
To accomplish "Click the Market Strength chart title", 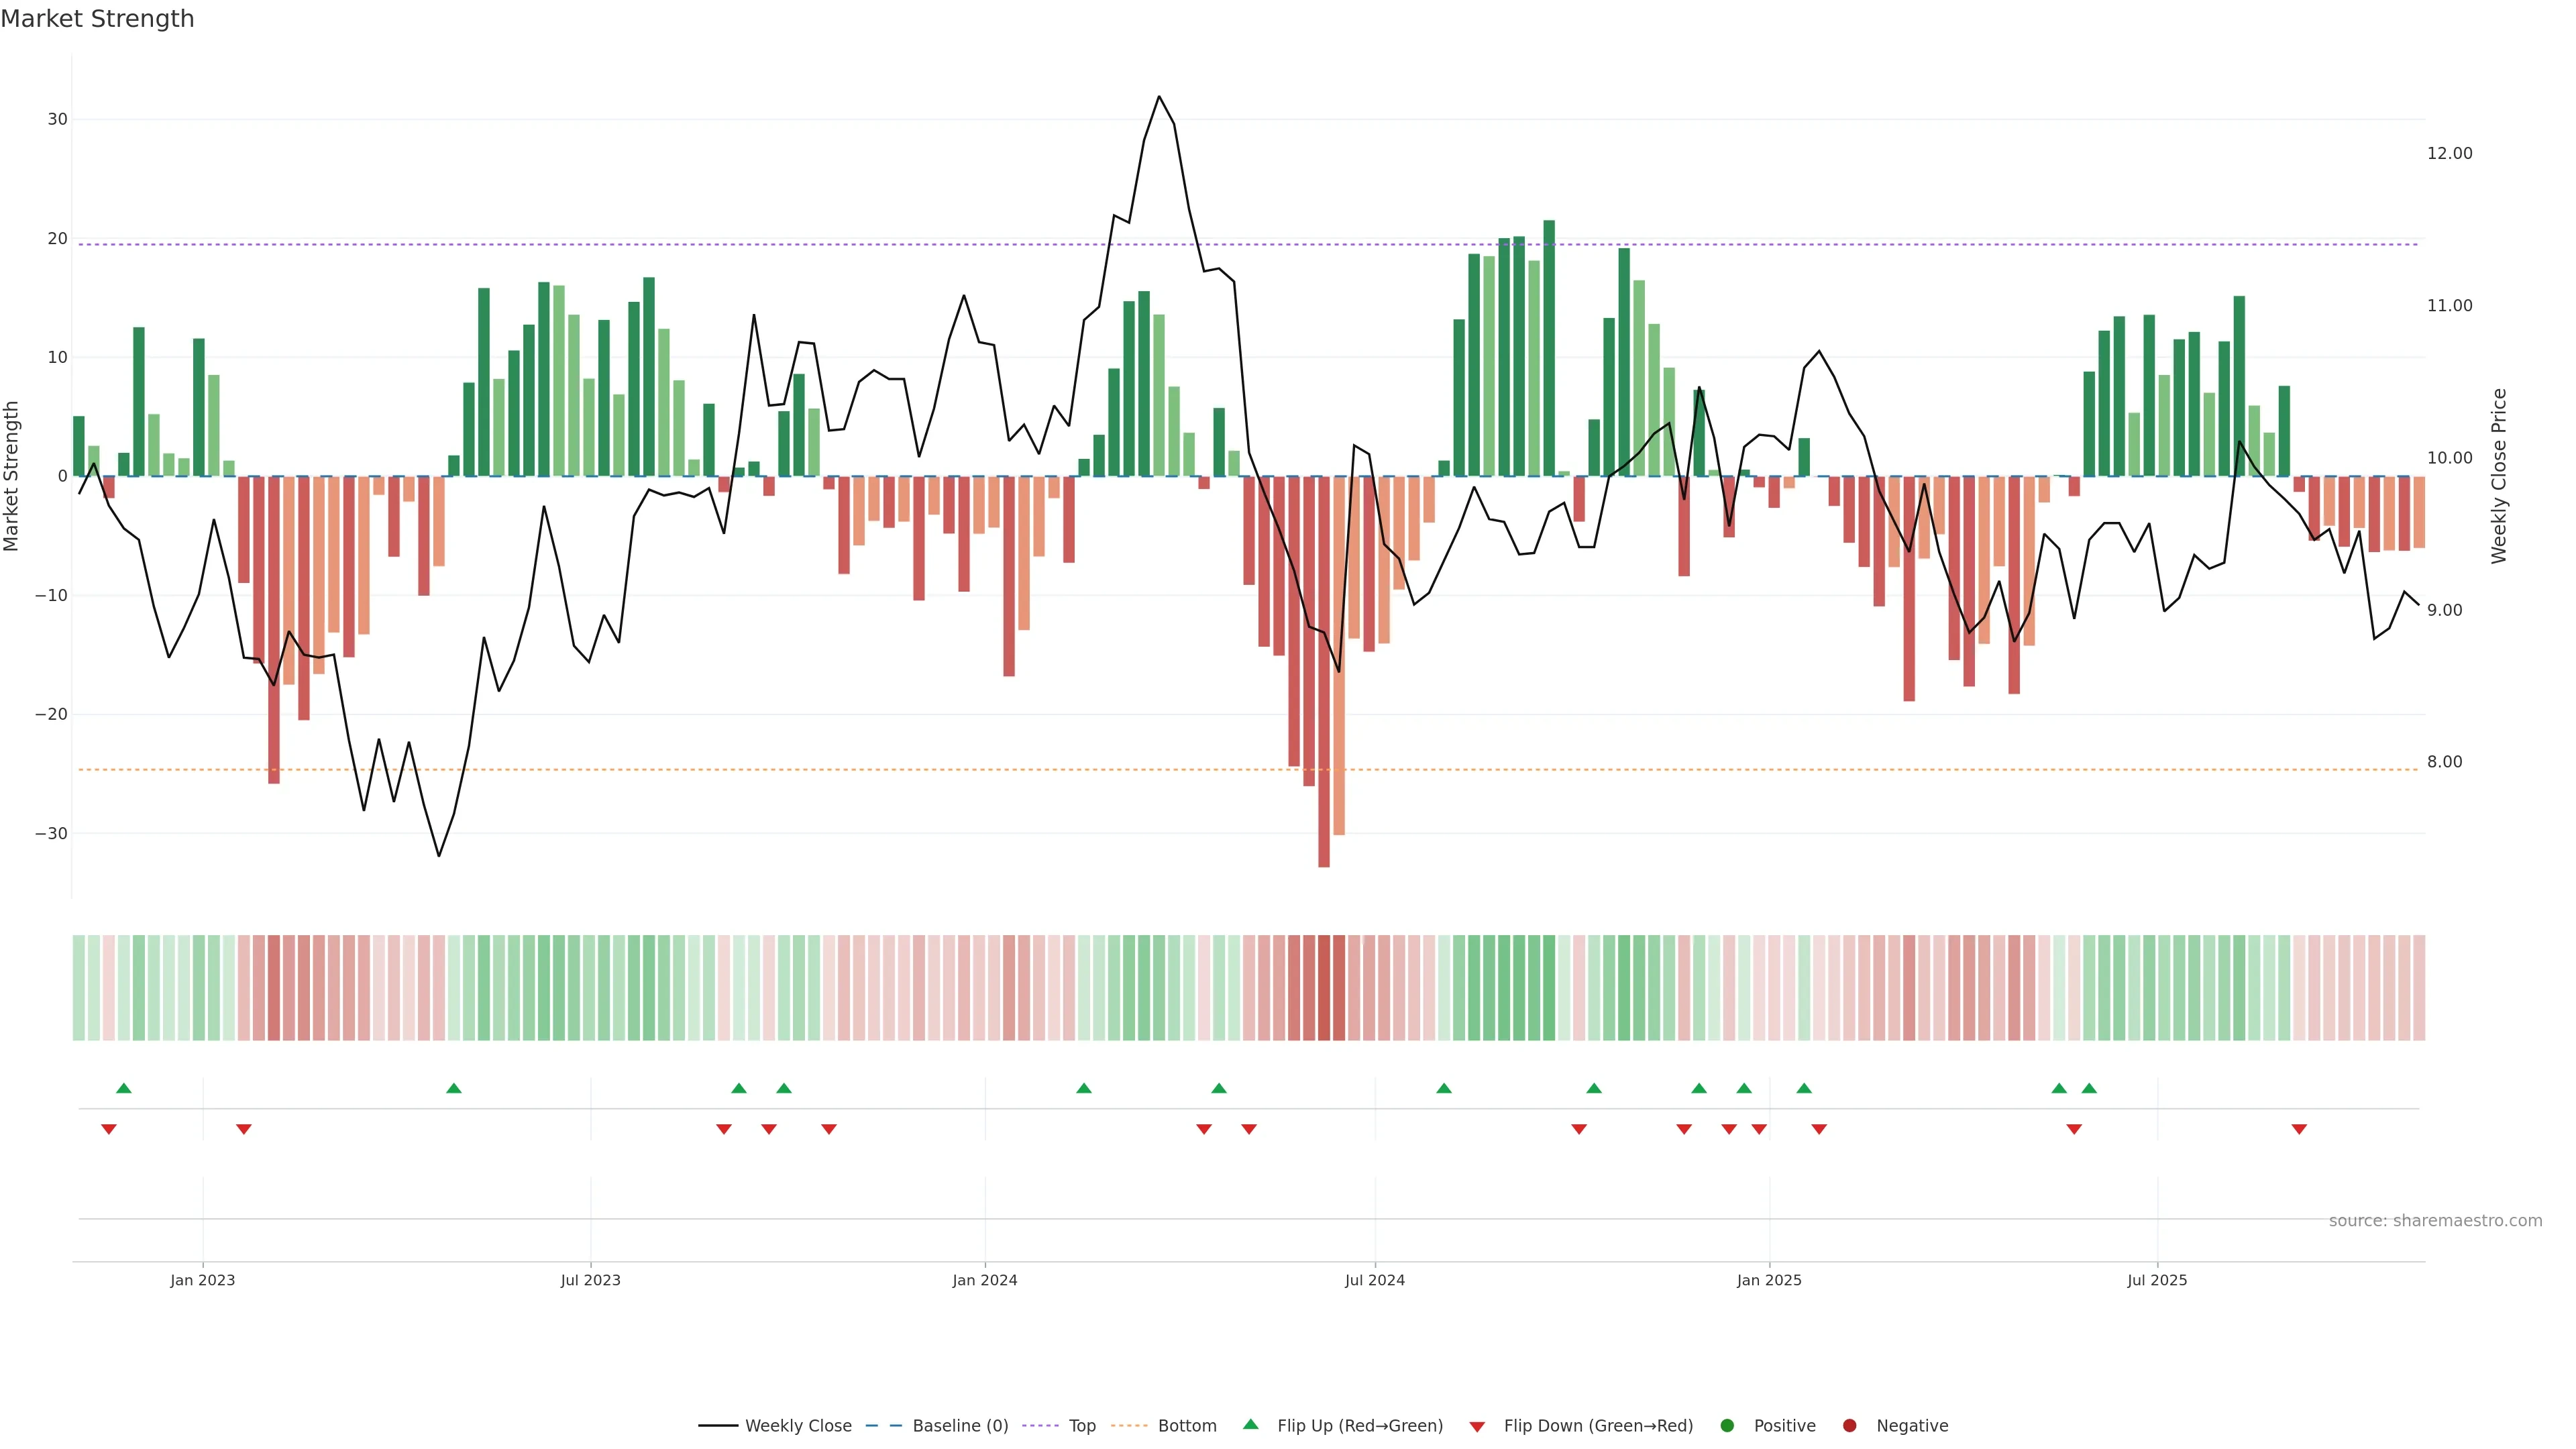I will pyautogui.click(x=97, y=19).
